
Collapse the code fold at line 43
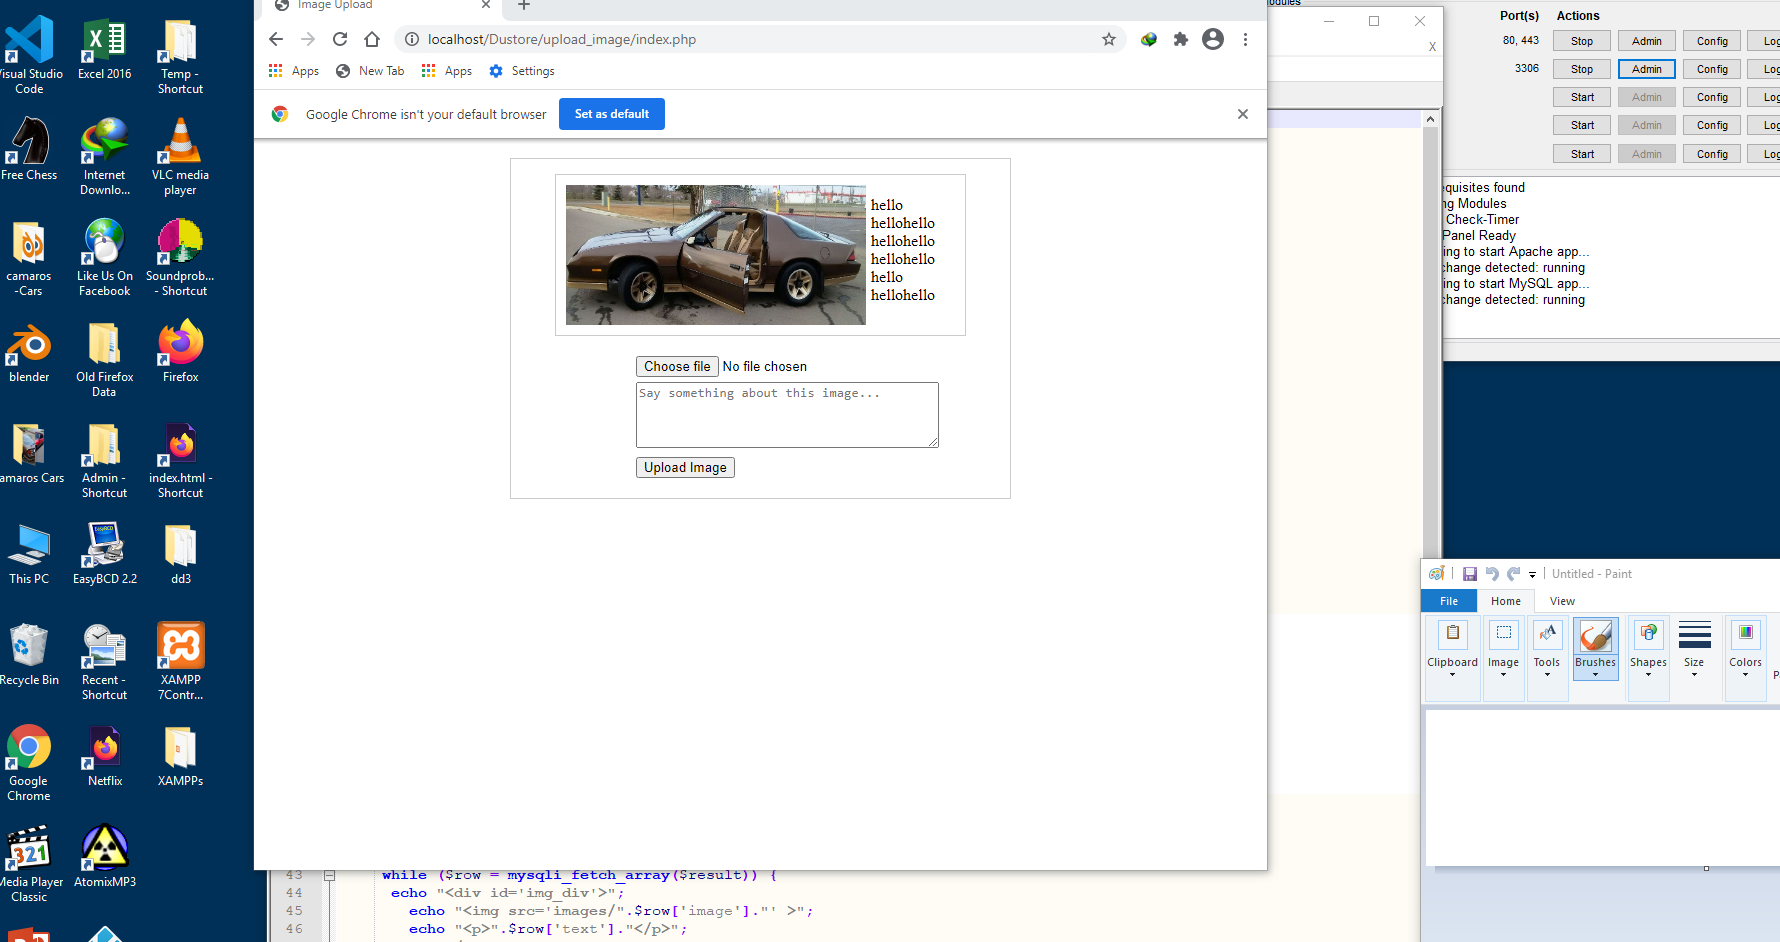pyautogui.click(x=329, y=875)
